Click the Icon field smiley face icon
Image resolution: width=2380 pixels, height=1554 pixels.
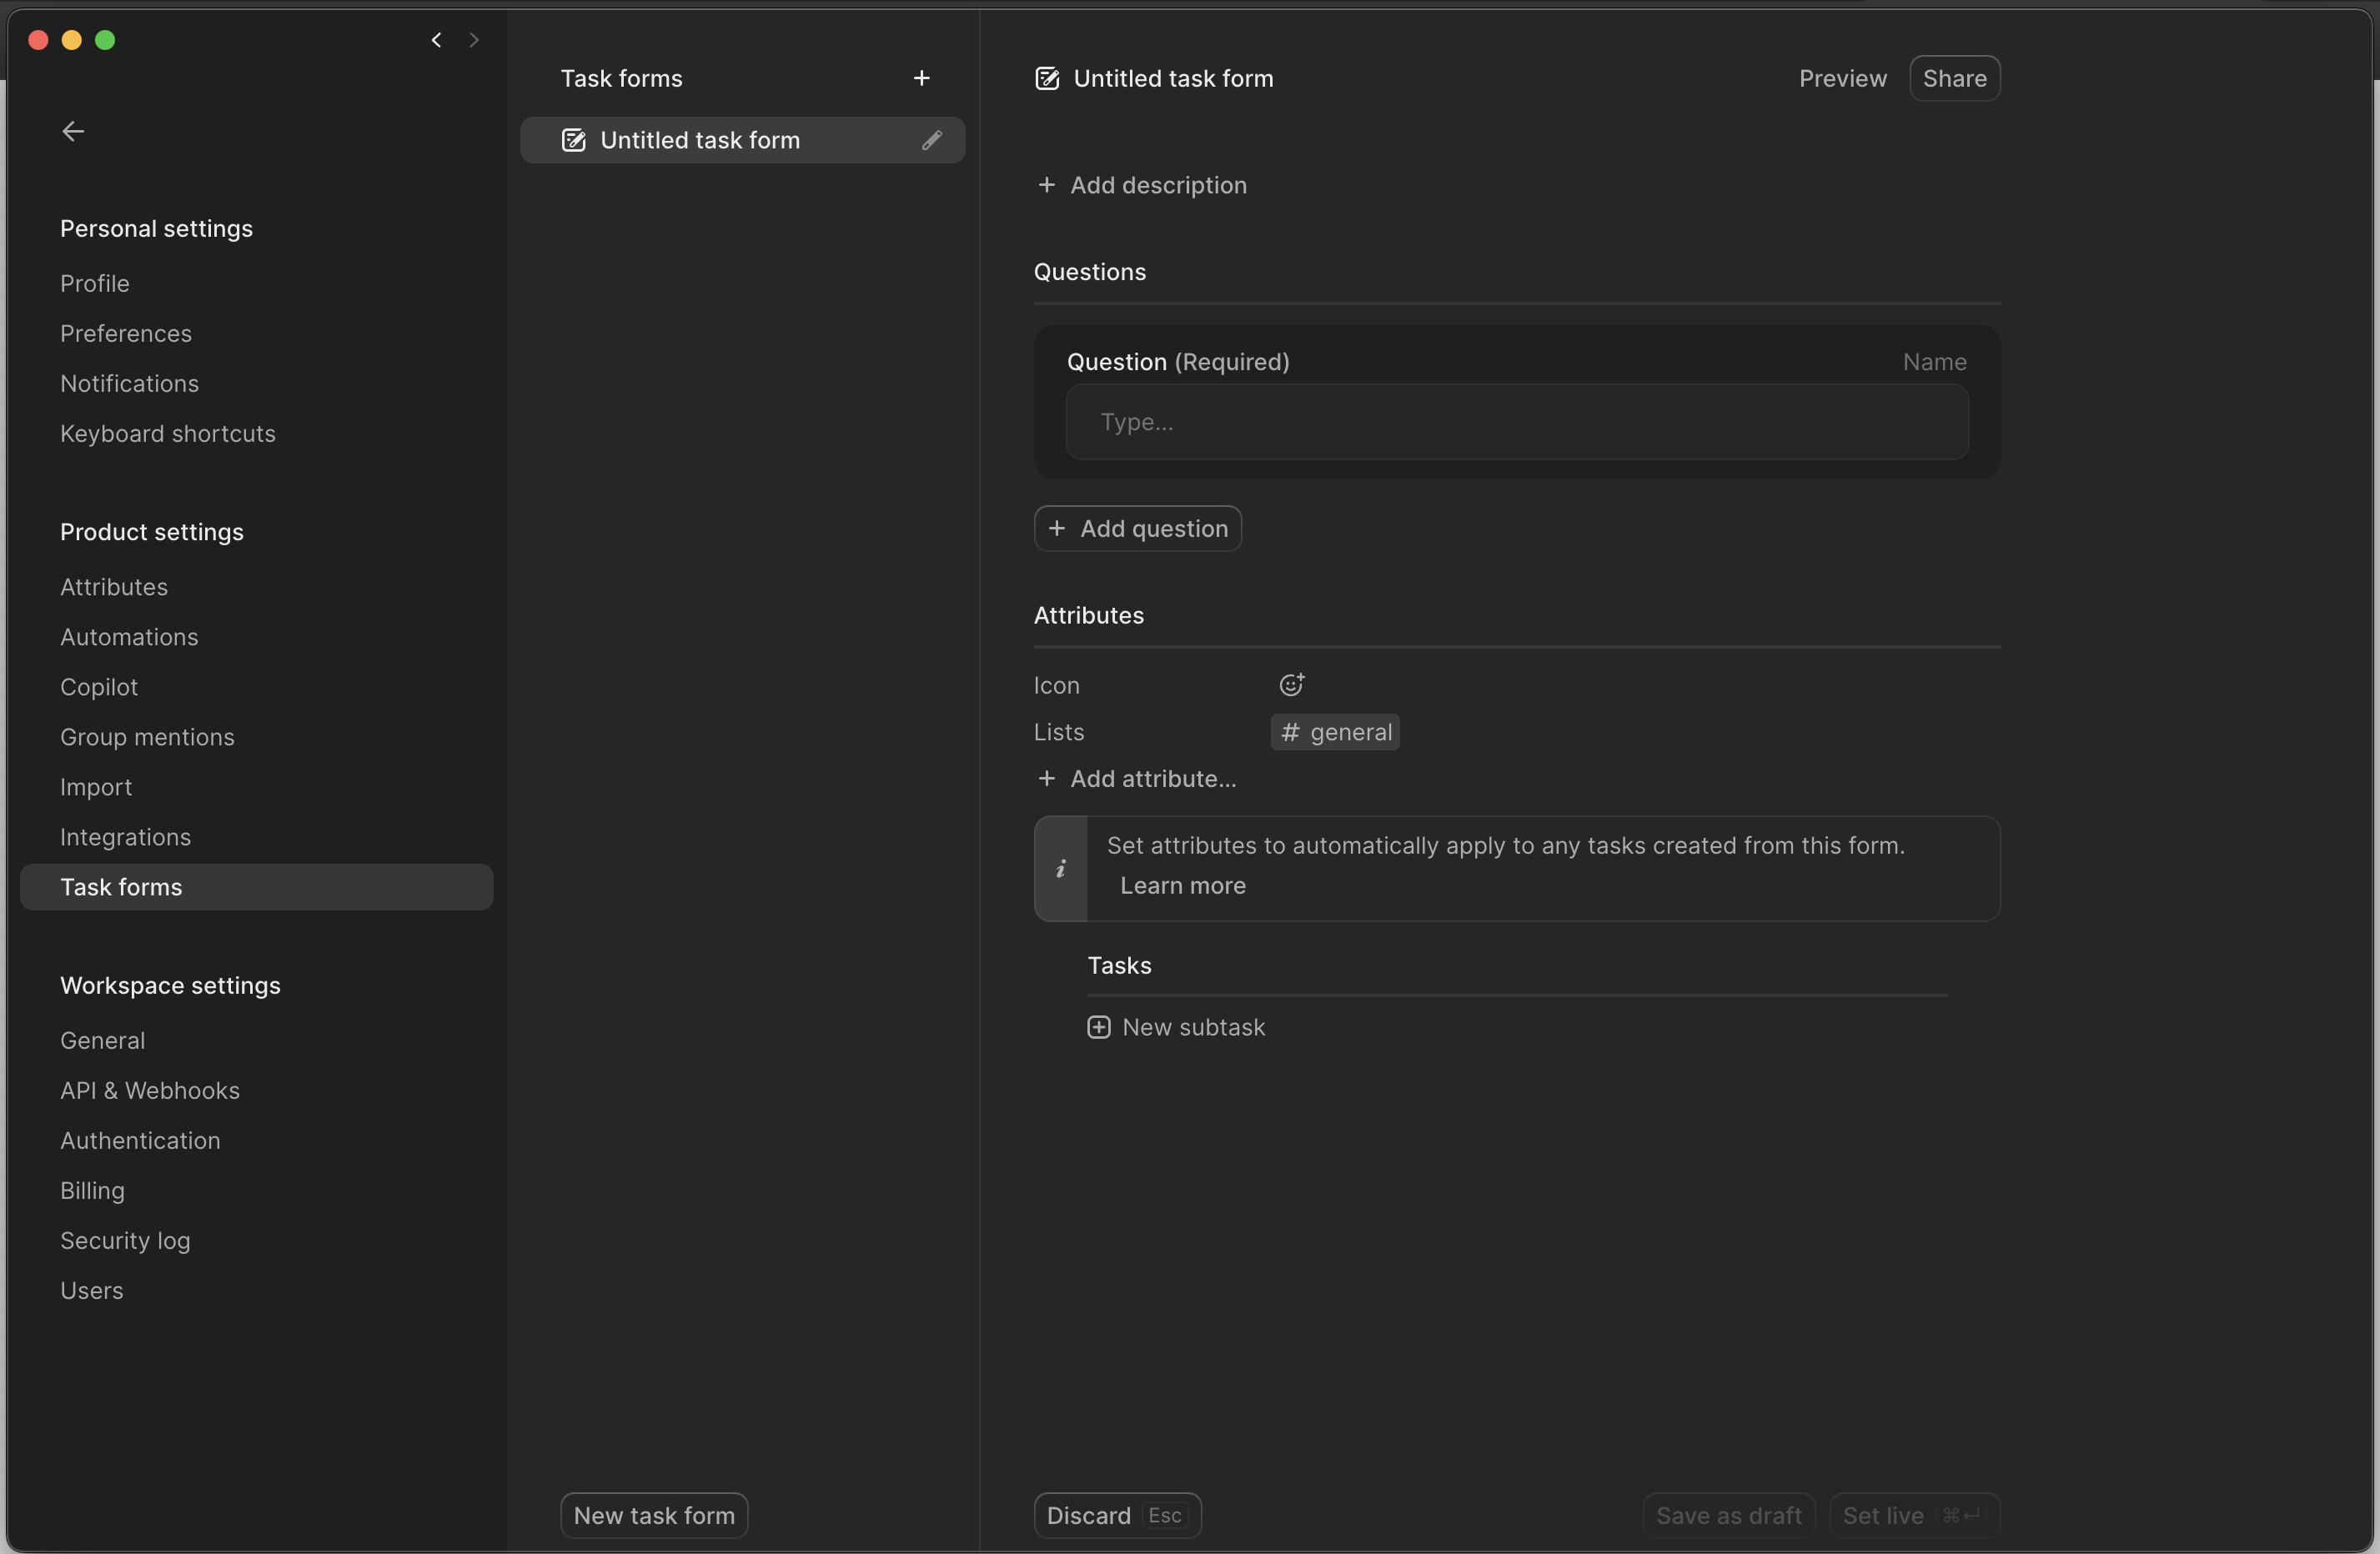pyautogui.click(x=1291, y=684)
